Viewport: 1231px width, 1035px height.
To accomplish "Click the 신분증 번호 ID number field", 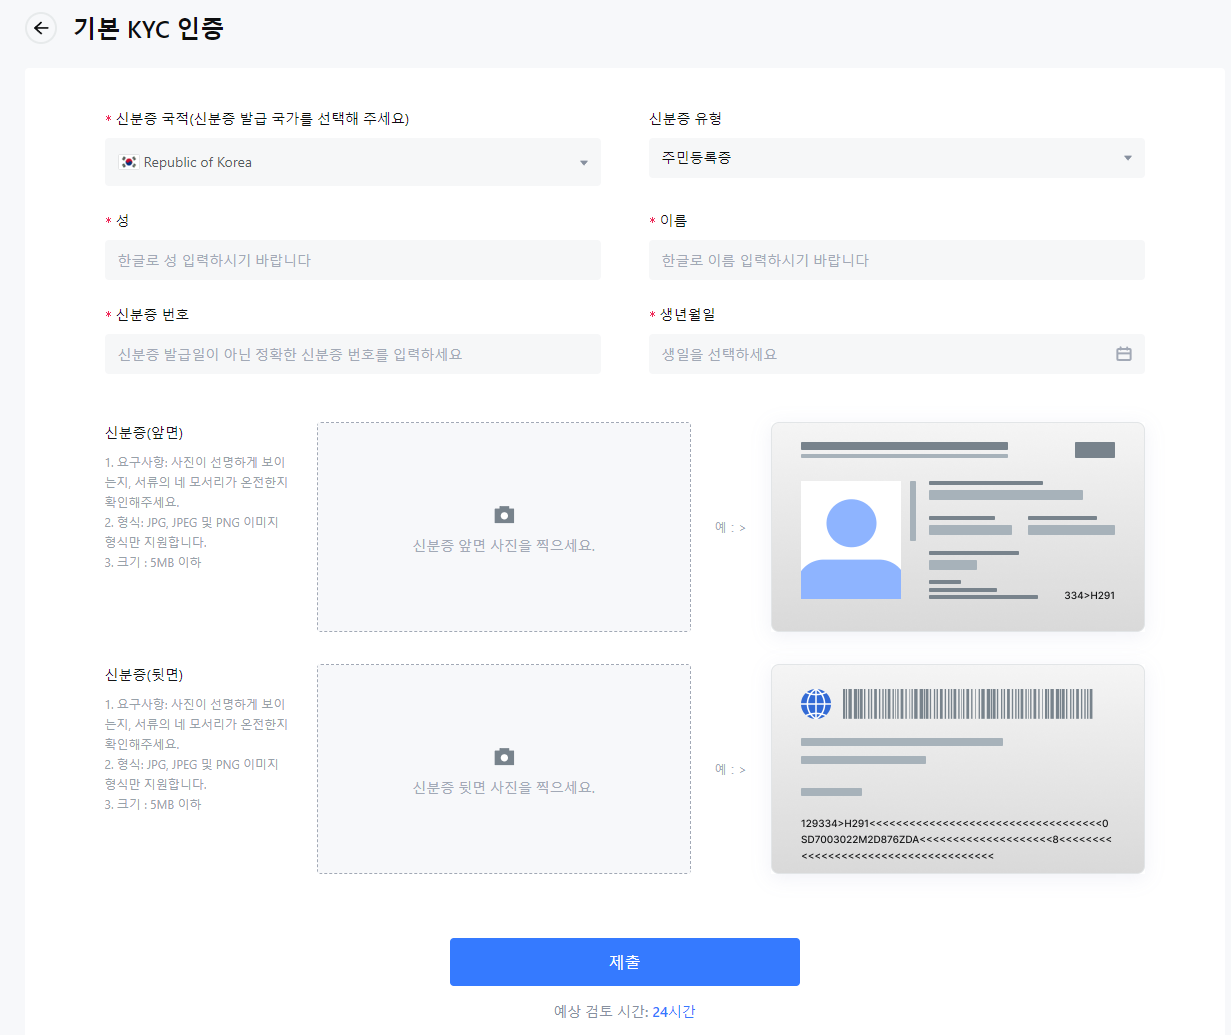I will [x=352, y=353].
